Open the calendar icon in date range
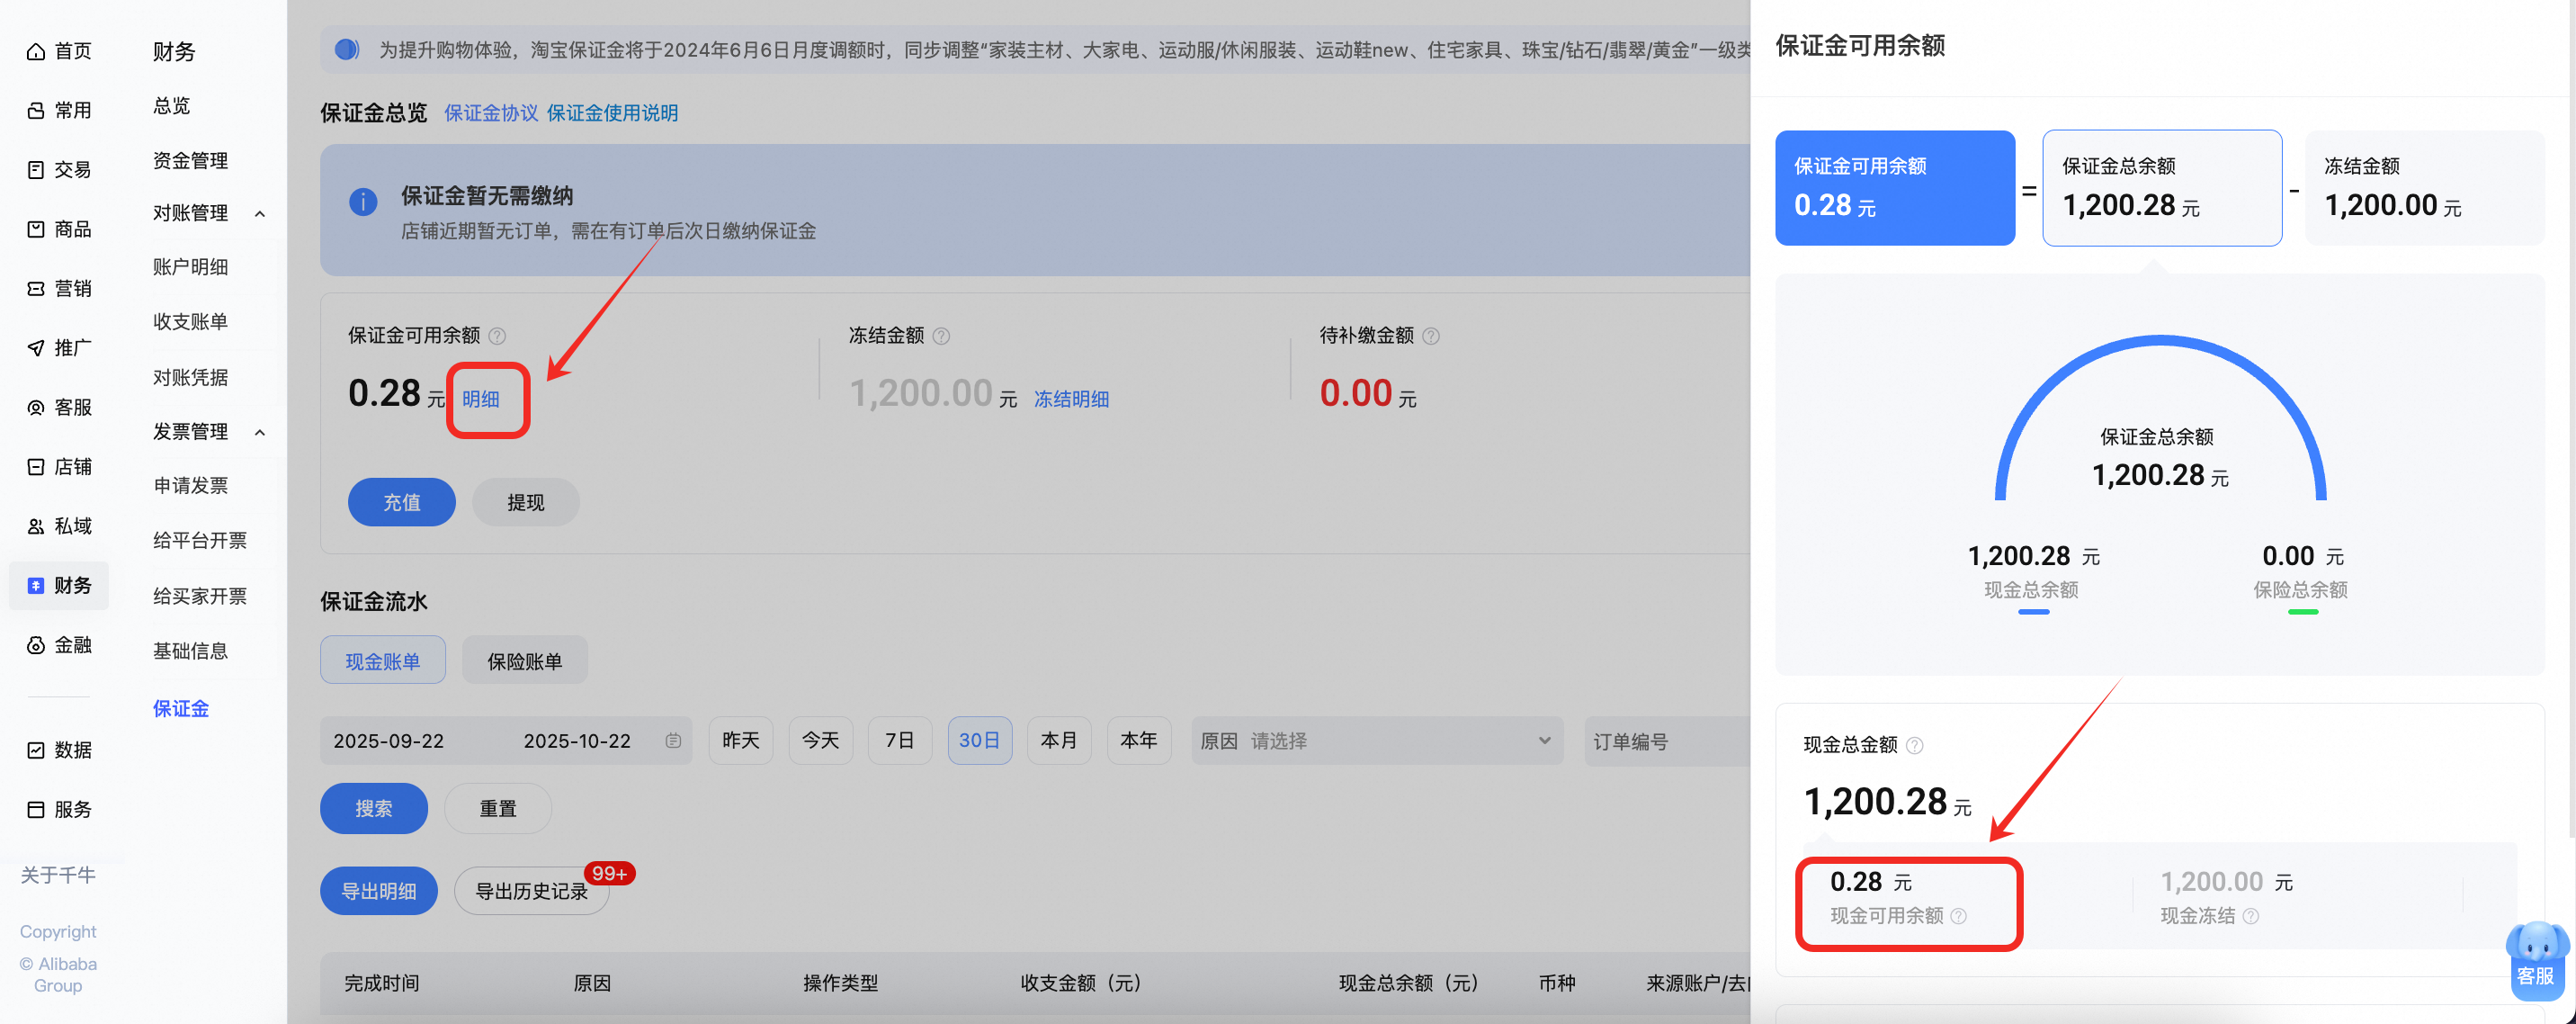The width and height of the screenshot is (2576, 1024). click(673, 741)
